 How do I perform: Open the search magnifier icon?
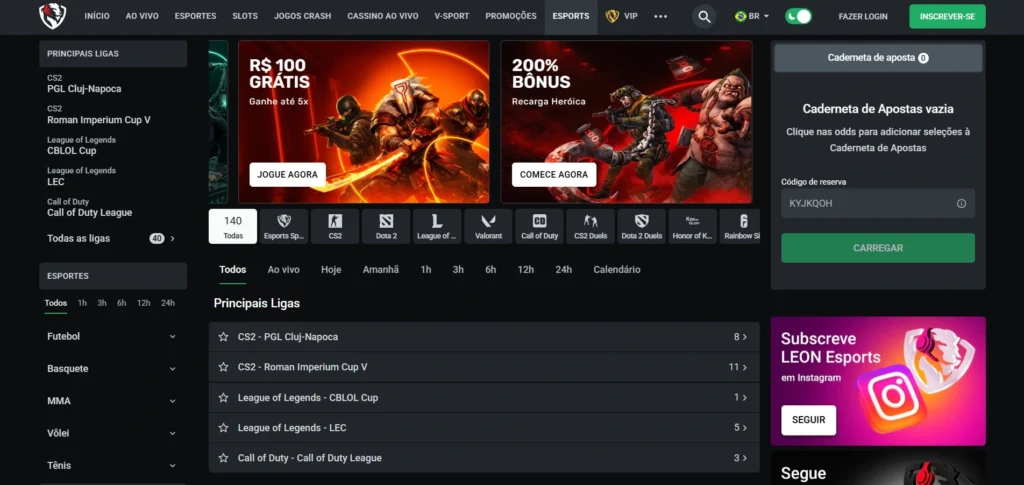(x=704, y=16)
